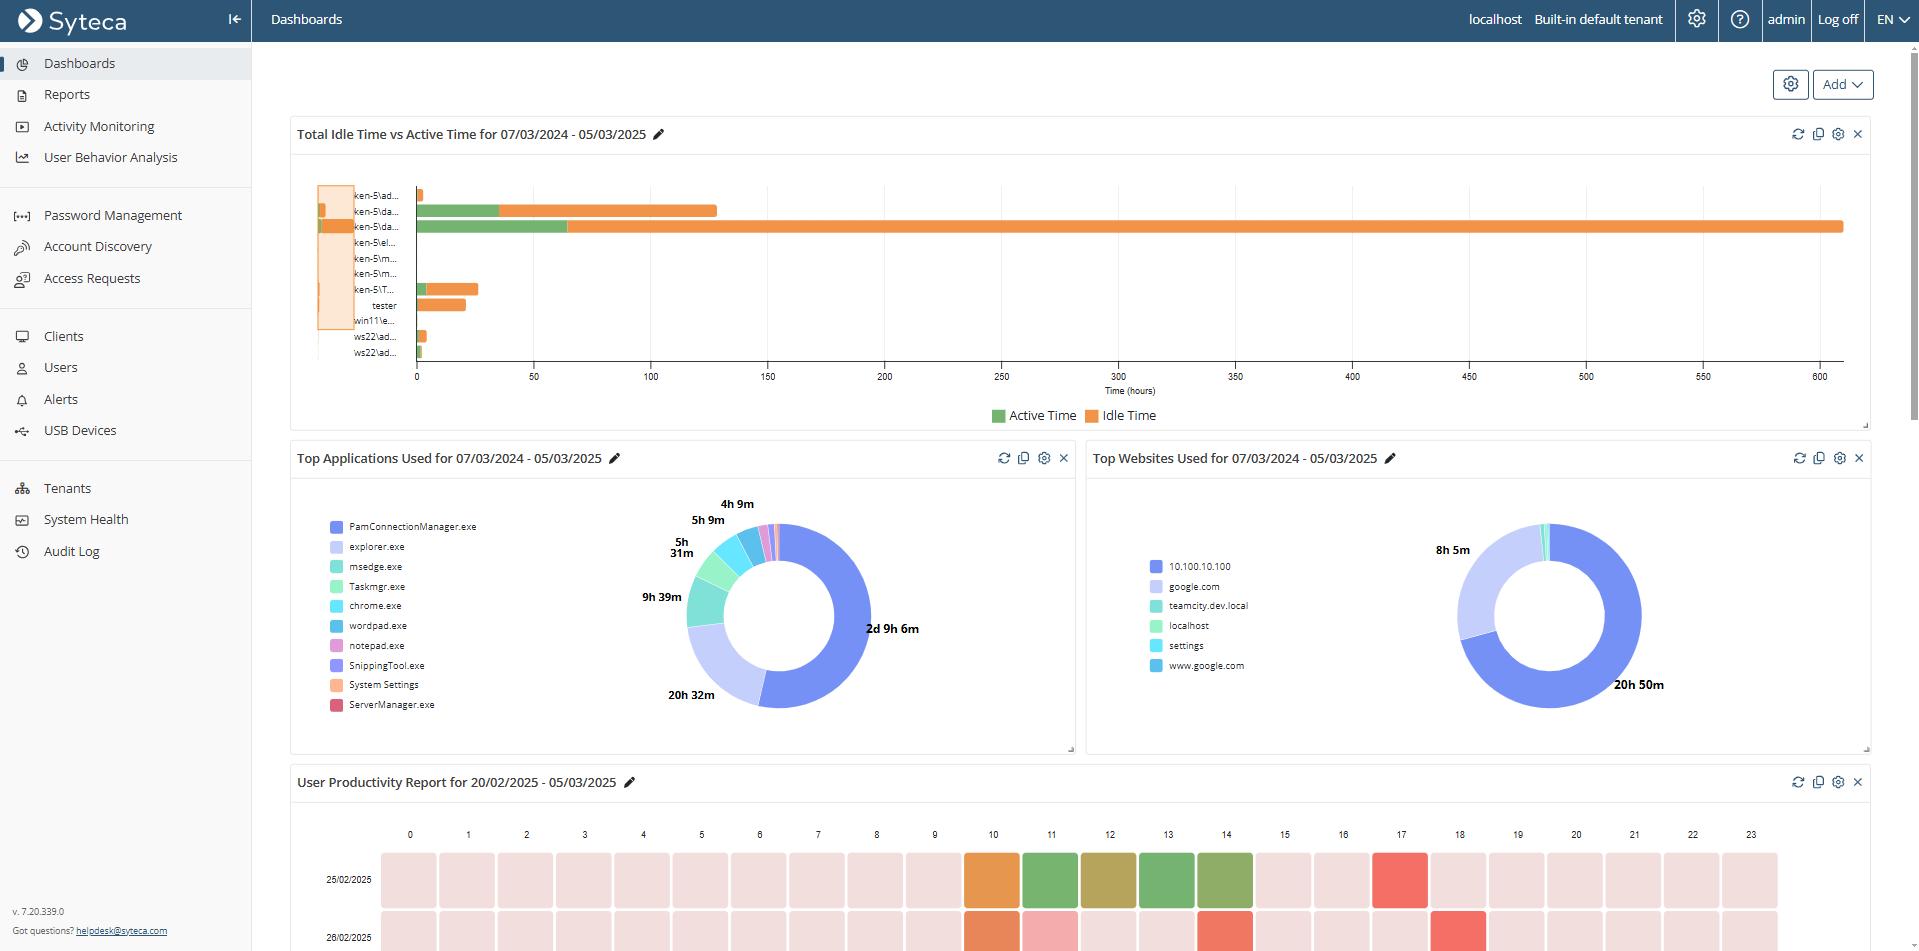1919x951 pixels.
Task: Open global settings gear in top bar
Action: 1697,19
